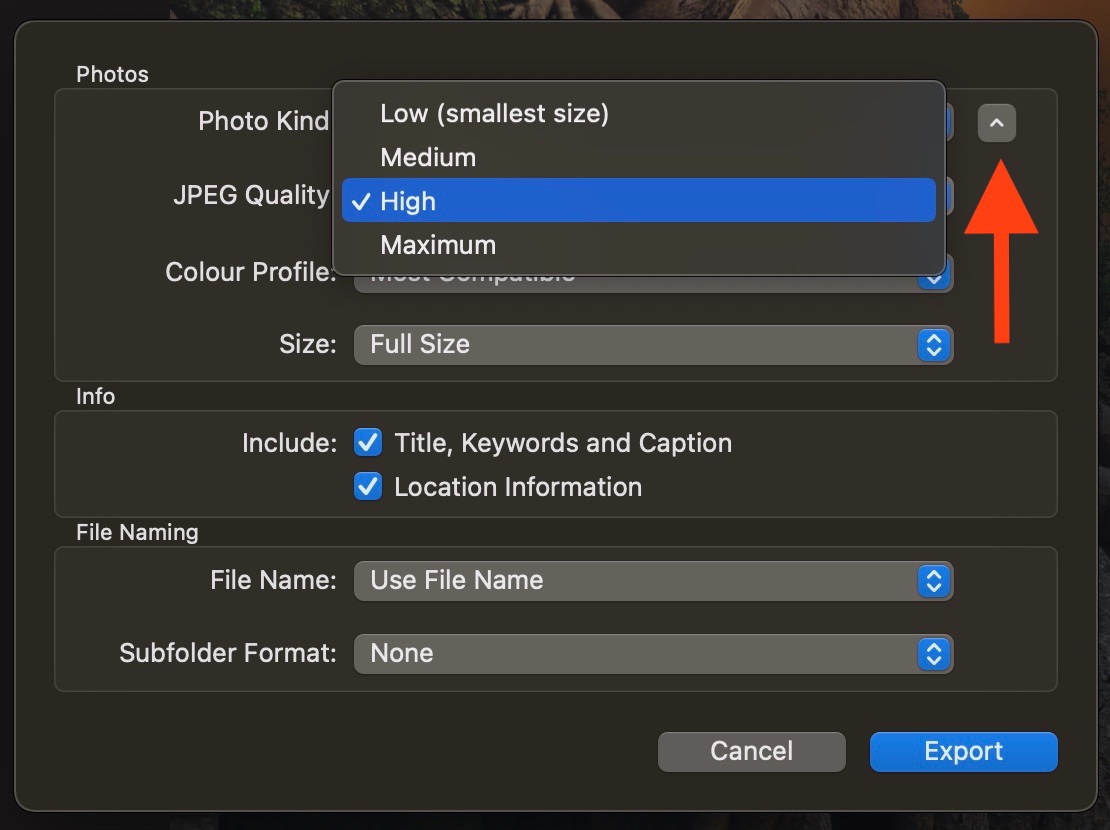
Task: Click the collapse chevron the red arrow points to
Action: pyautogui.click(x=996, y=122)
